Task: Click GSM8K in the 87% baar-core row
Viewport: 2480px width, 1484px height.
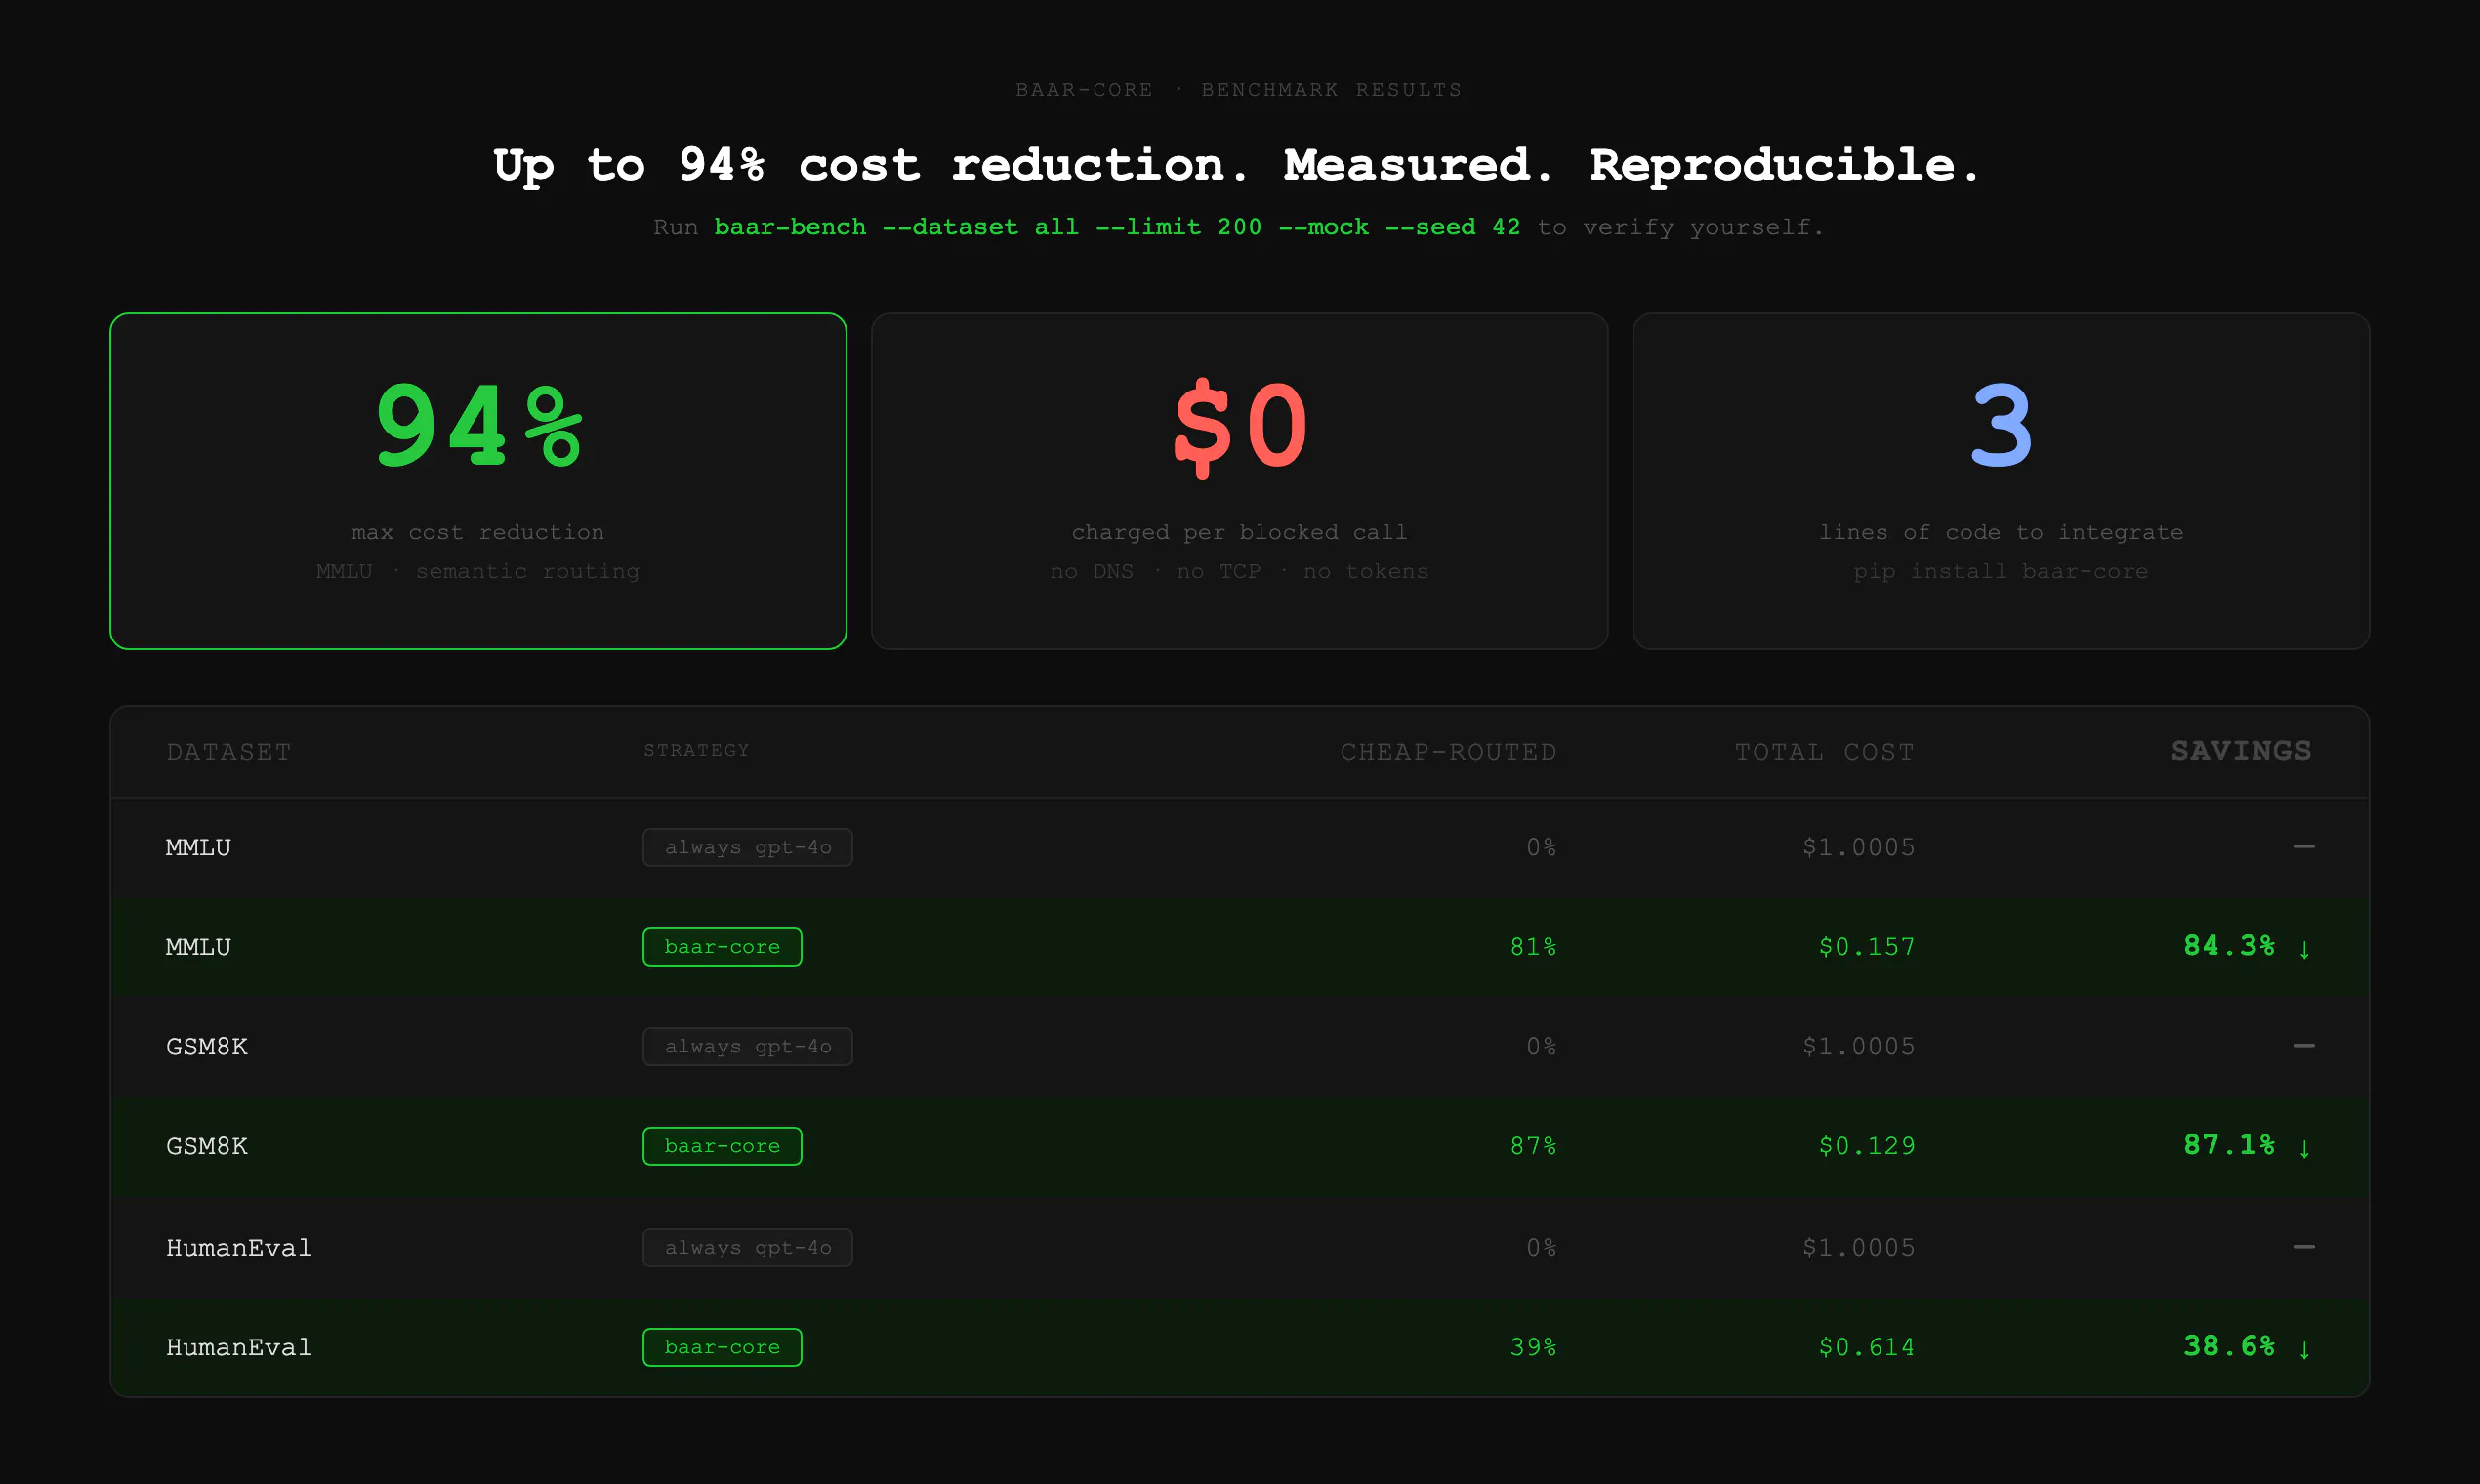Action: pyautogui.click(x=207, y=1146)
